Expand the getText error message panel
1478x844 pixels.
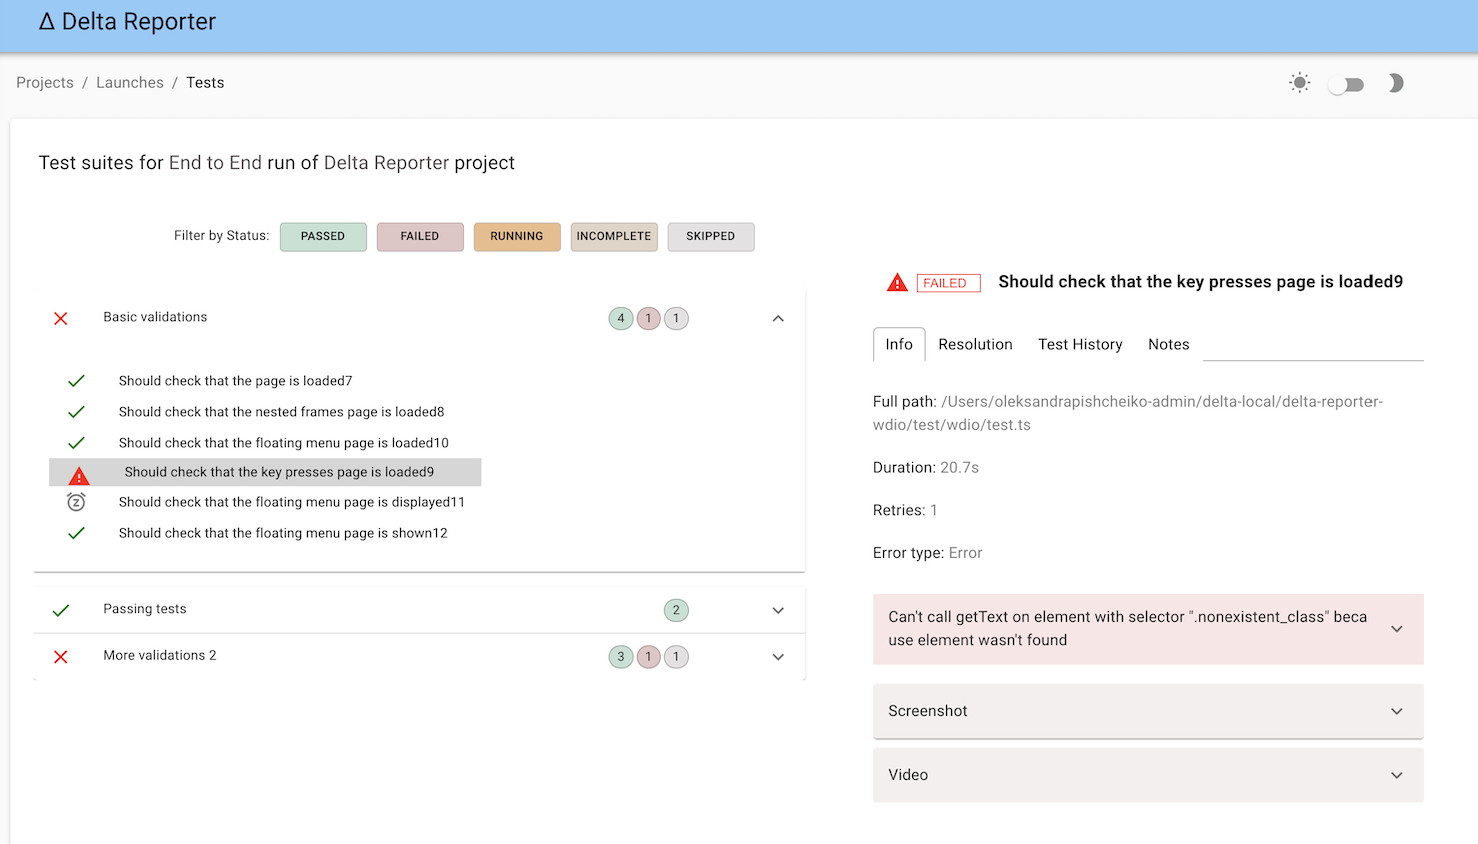1148,629
